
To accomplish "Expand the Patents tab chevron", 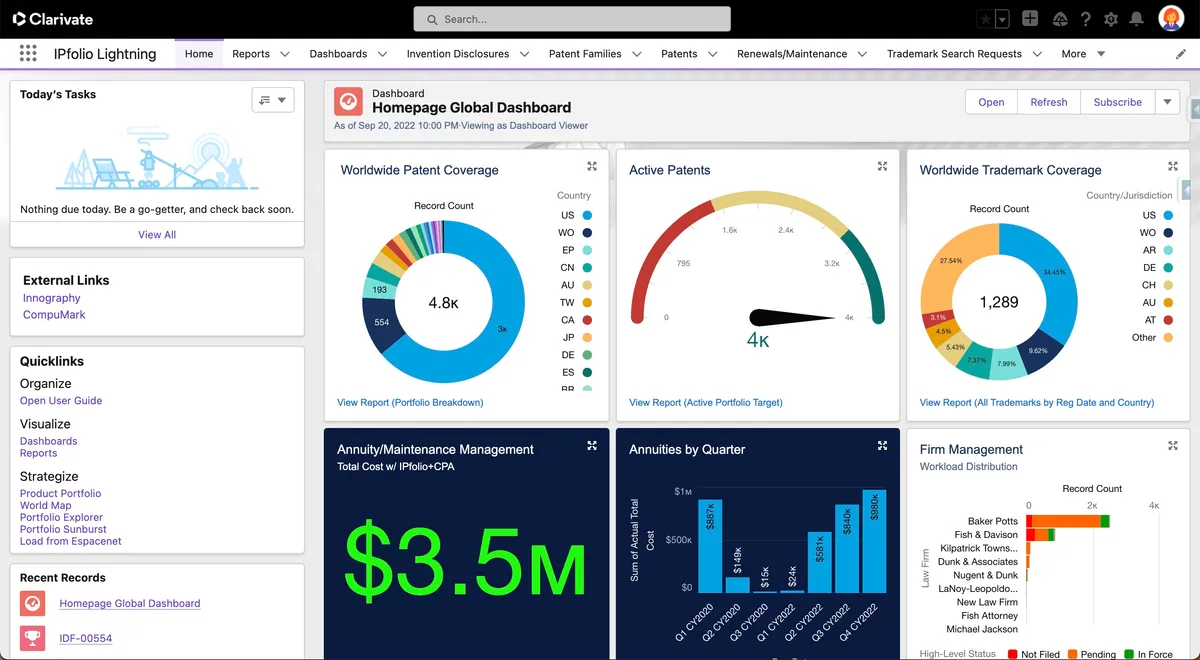I will click(713, 54).
